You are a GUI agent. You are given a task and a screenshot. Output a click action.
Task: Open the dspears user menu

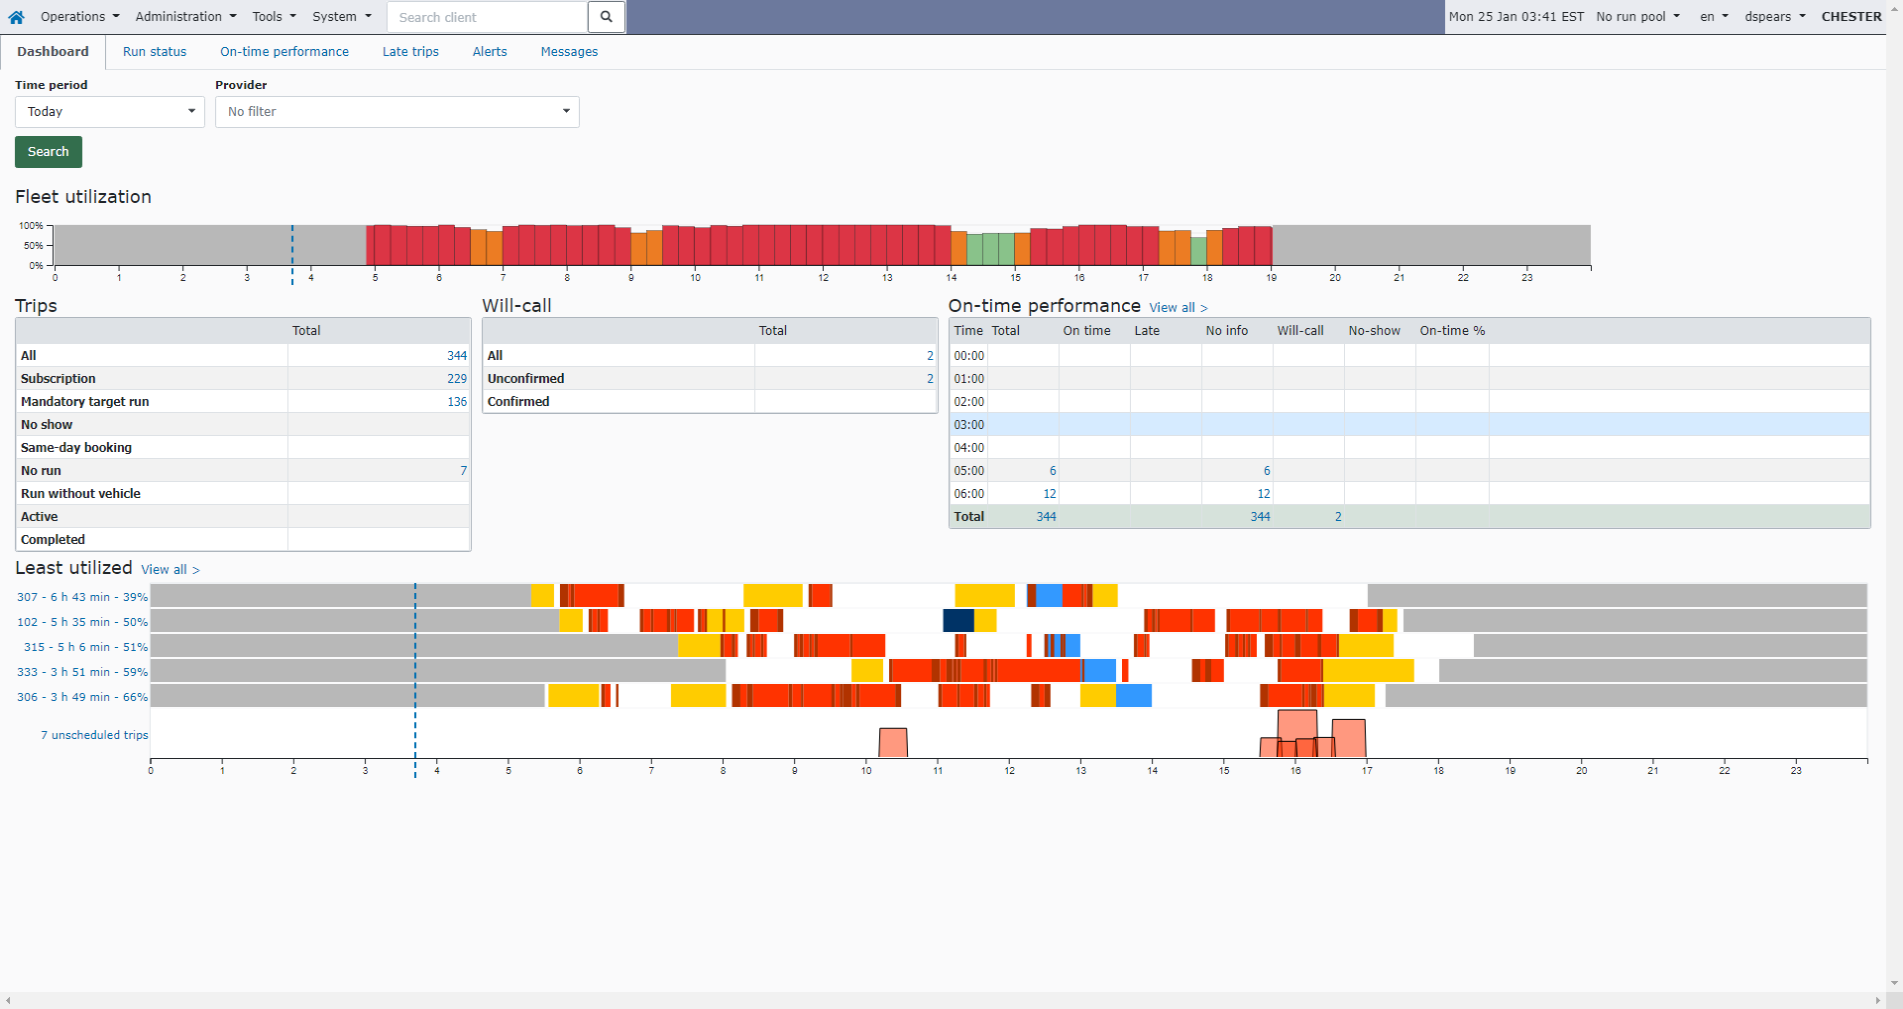click(x=1773, y=16)
